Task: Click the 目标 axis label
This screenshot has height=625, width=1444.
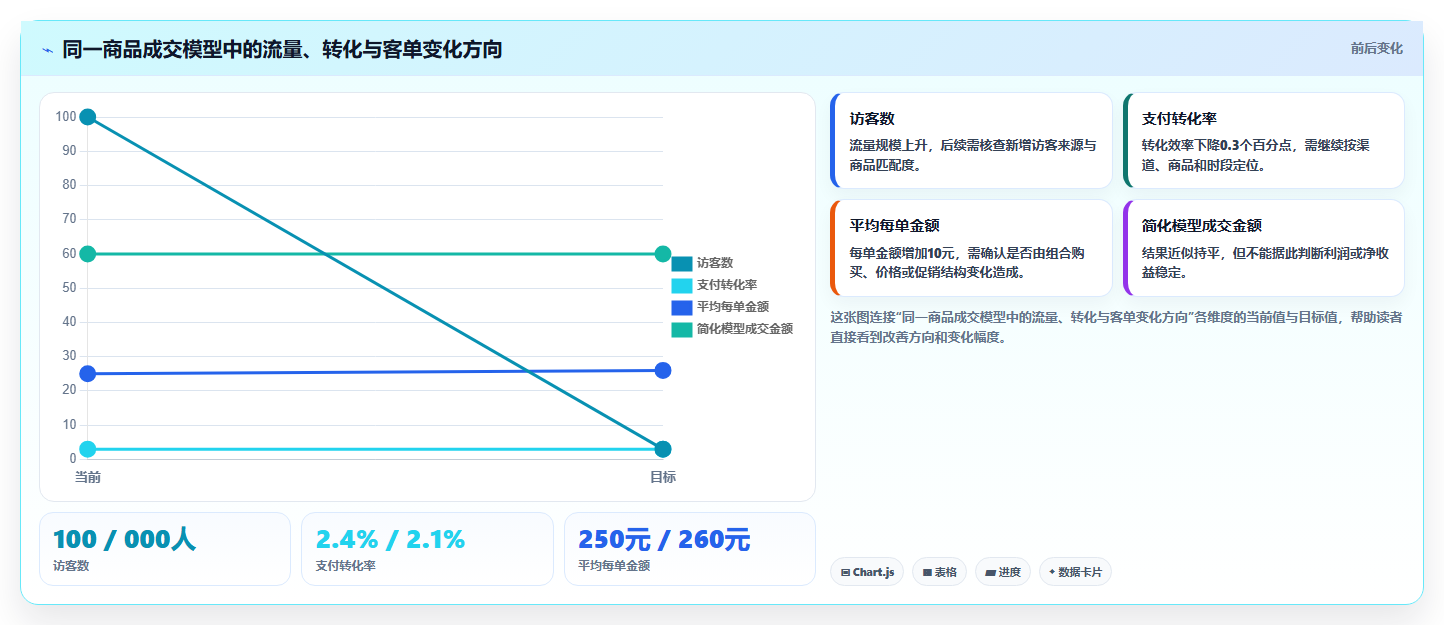Action: (x=663, y=477)
